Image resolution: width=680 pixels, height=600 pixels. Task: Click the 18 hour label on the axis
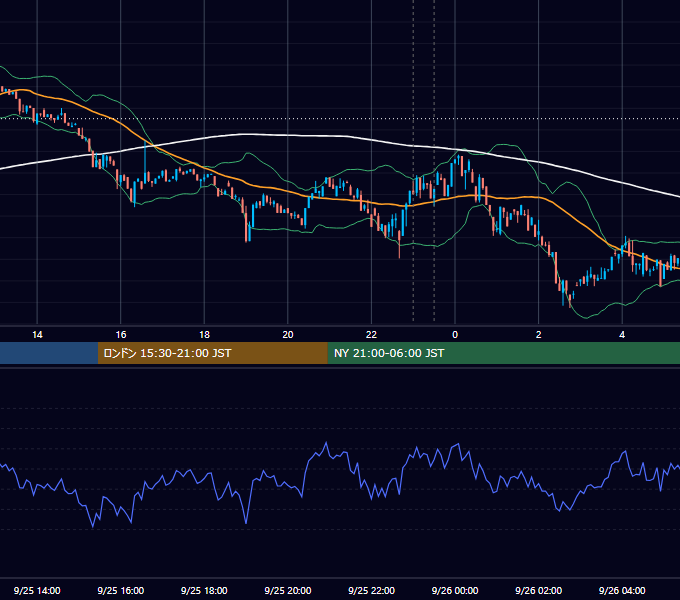click(x=204, y=335)
